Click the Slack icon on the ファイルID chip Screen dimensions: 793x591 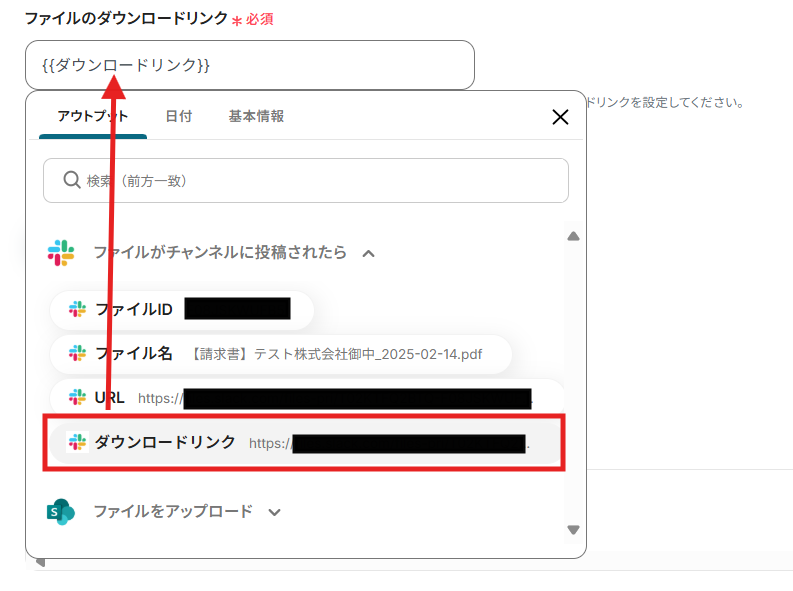pyautogui.click(x=77, y=309)
